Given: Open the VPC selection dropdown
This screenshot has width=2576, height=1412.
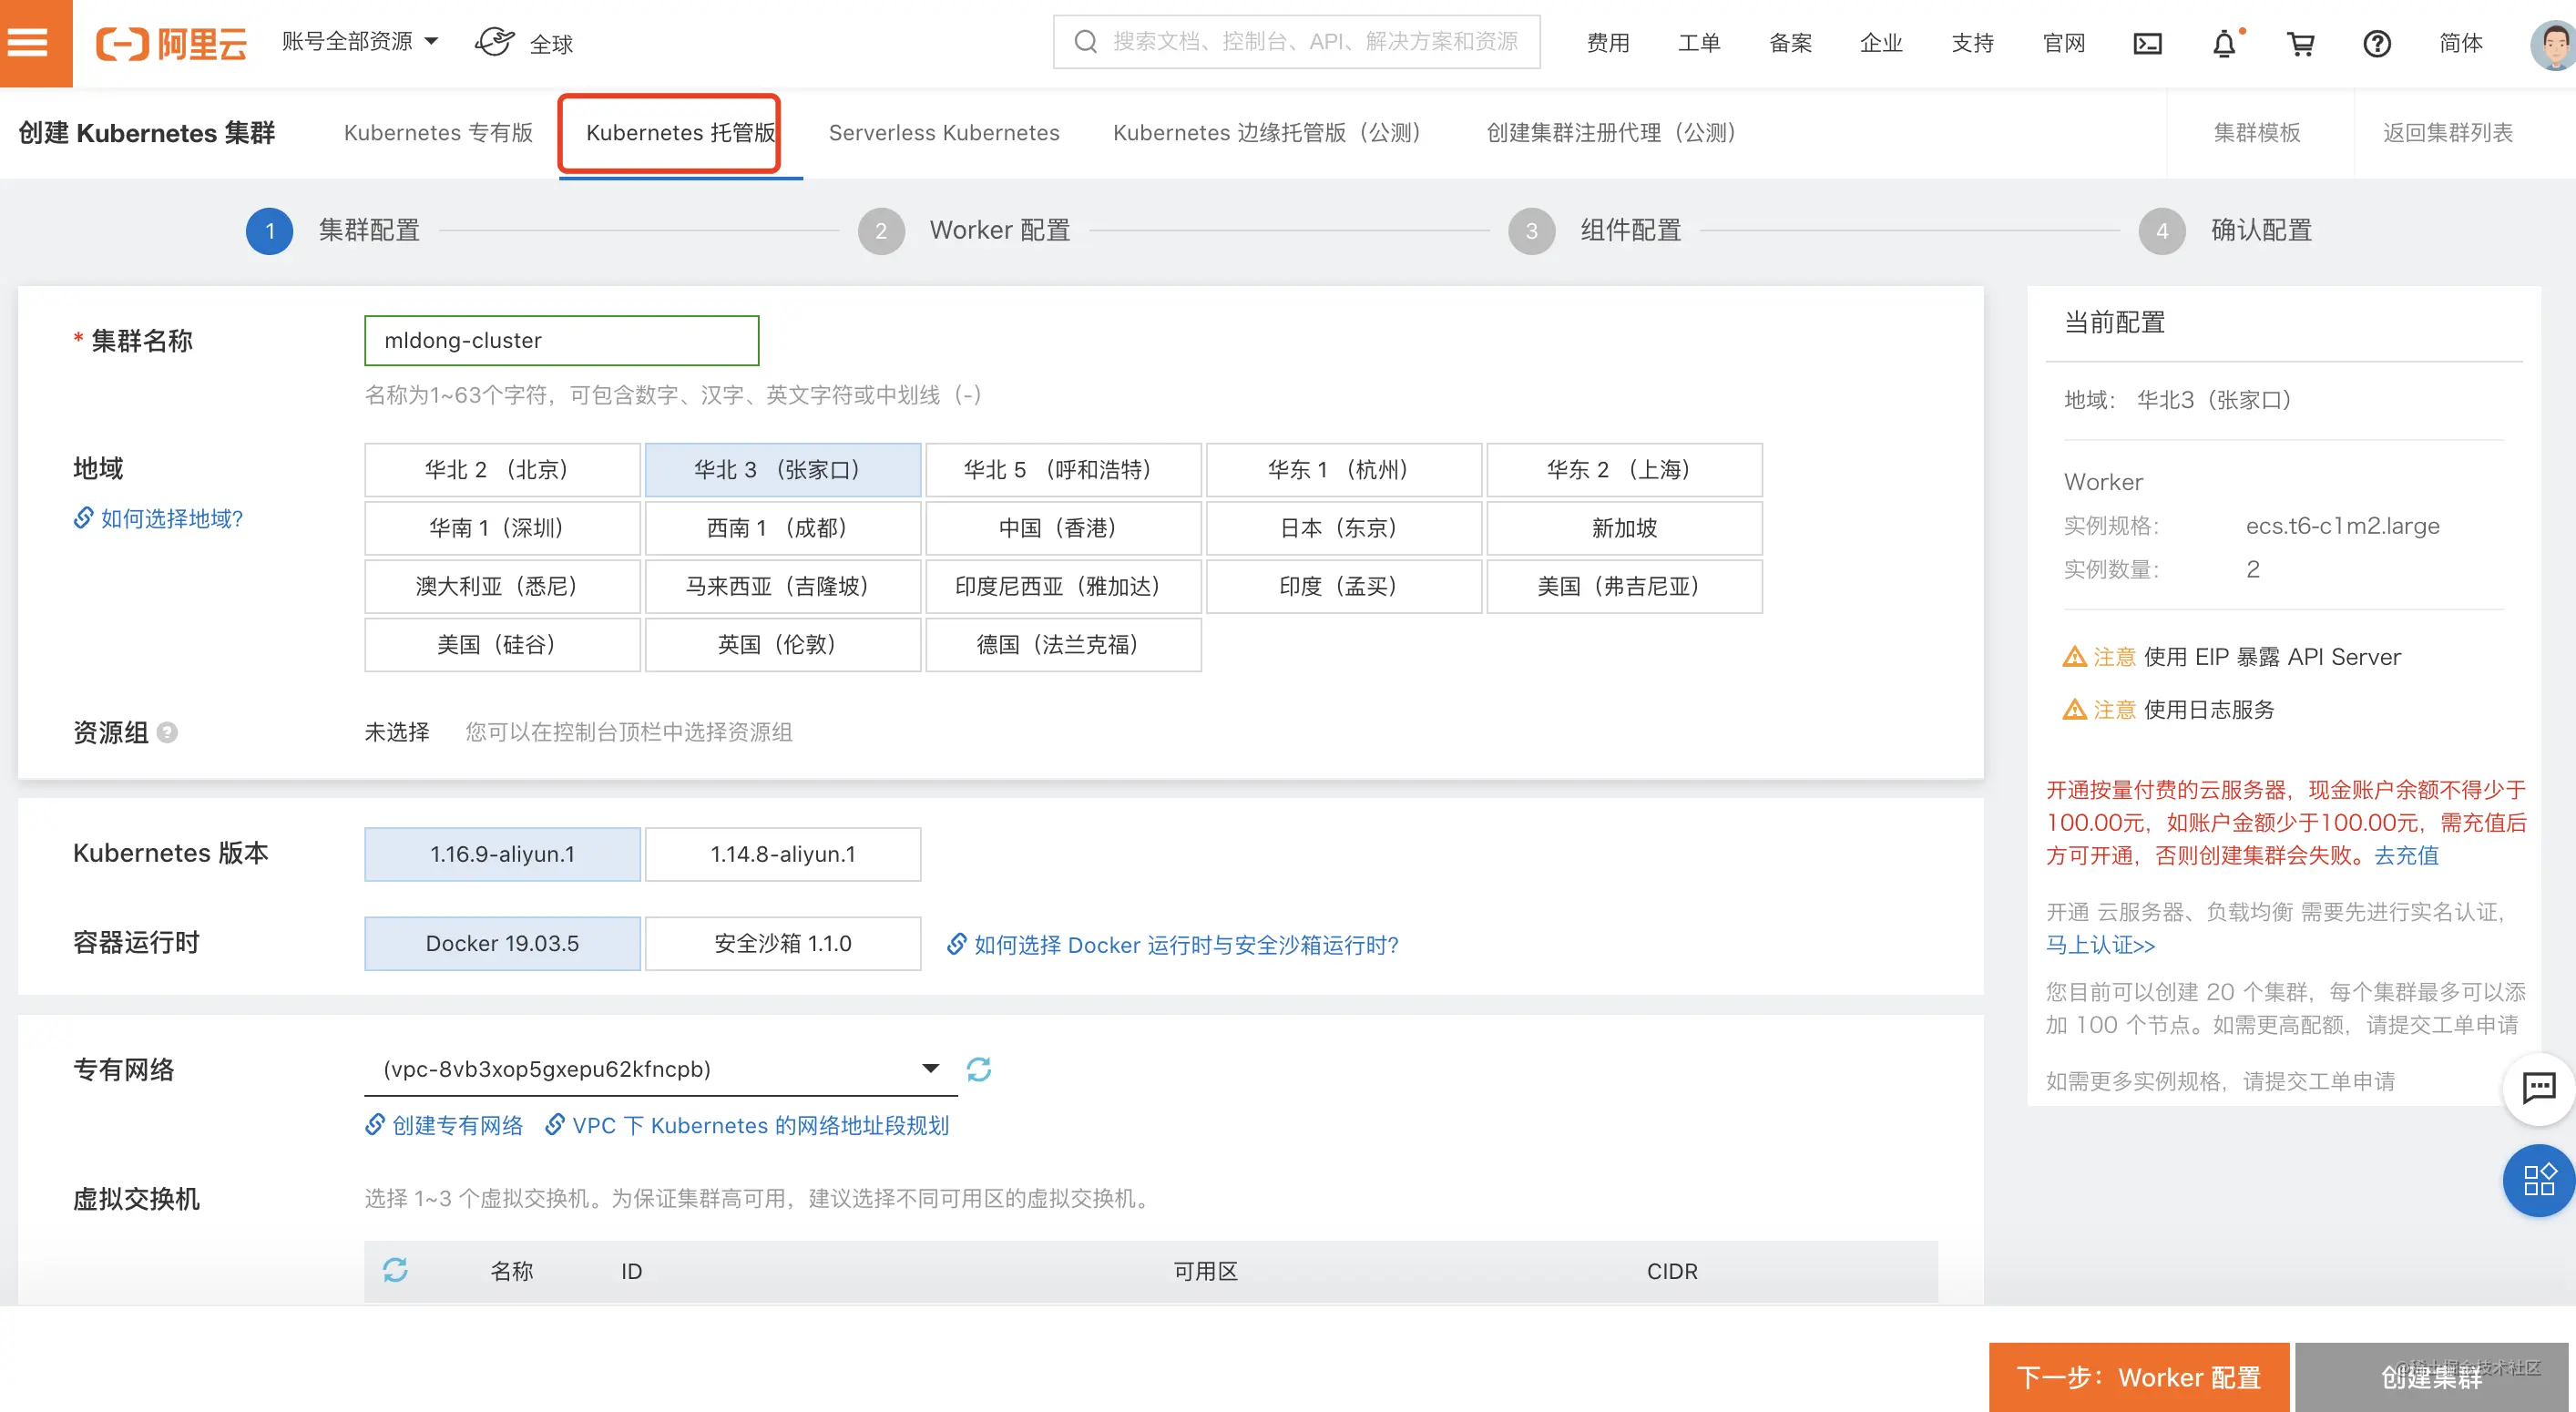Looking at the screenshot, I should tap(661, 1069).
